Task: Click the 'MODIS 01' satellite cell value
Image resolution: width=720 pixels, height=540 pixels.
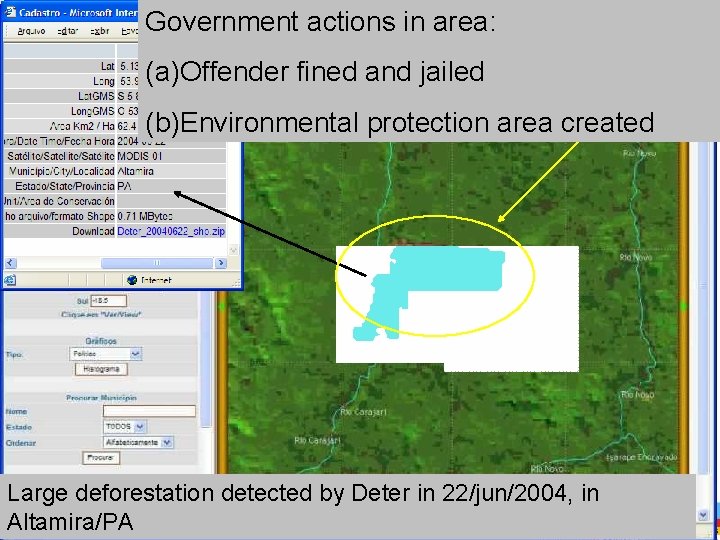Action: [140, 156]
